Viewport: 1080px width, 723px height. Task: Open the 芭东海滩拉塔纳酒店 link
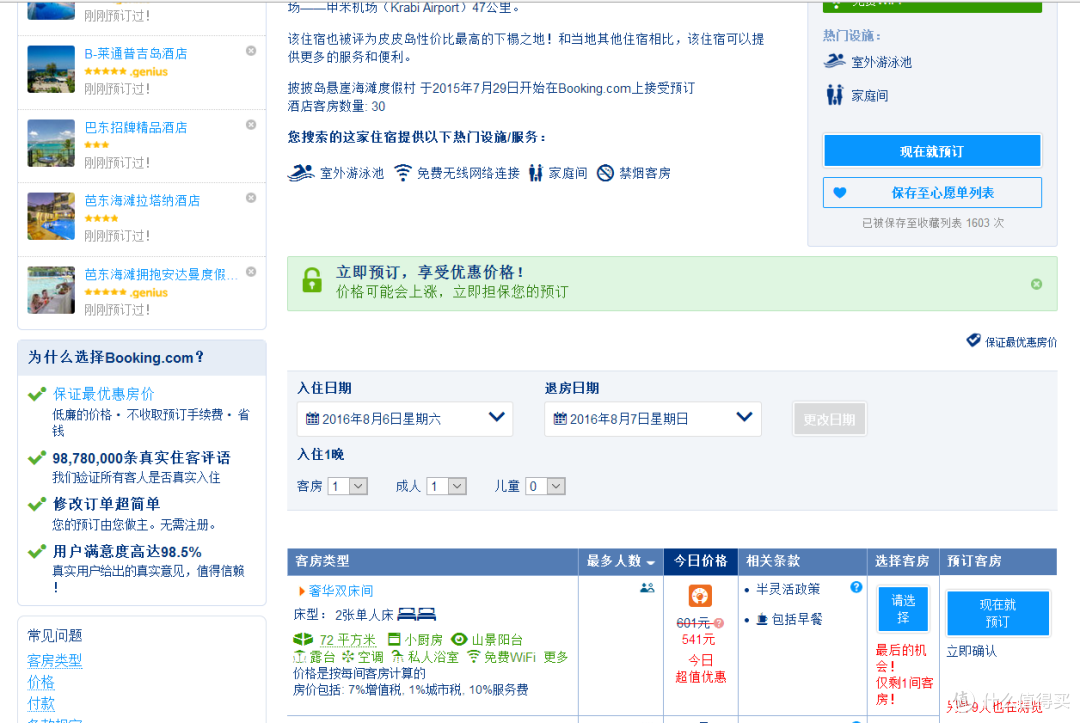142,200
